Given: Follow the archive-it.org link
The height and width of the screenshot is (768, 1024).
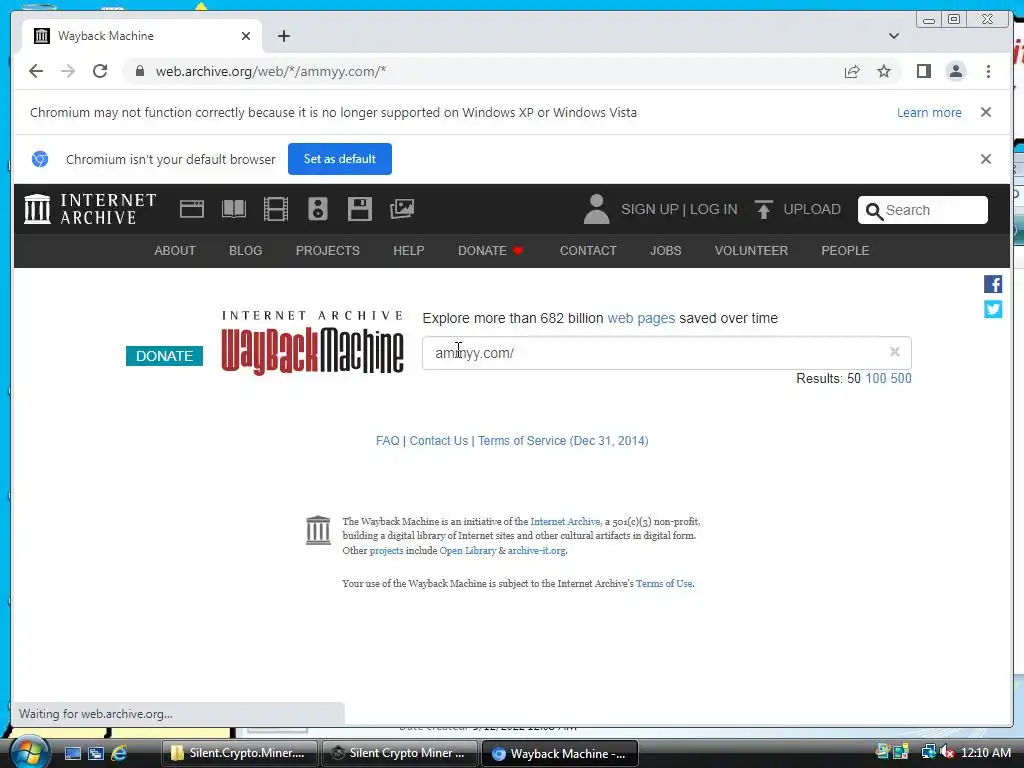Looking at the screenshot, I should 536,551.
